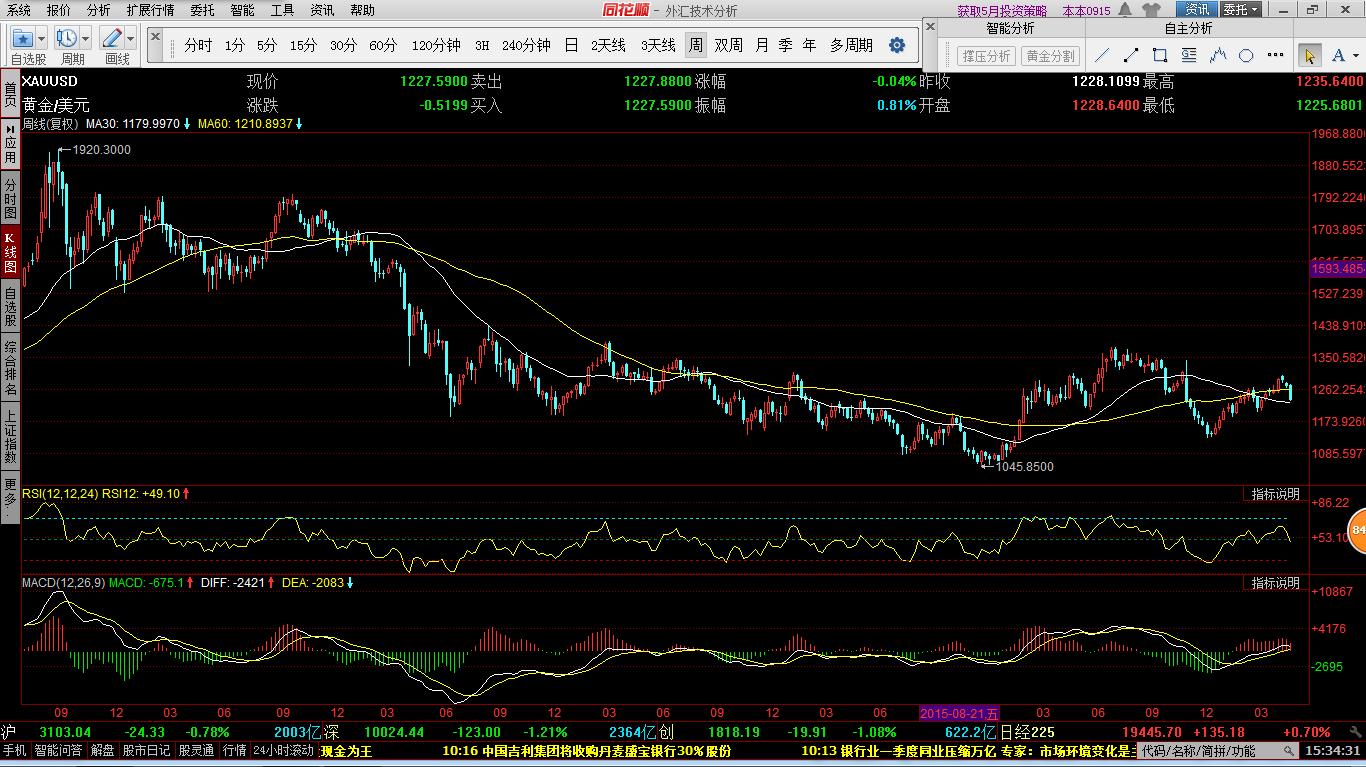Open 综合排名 sidebar tab
The image size is (1366, 767).
(x=10, y=368)
